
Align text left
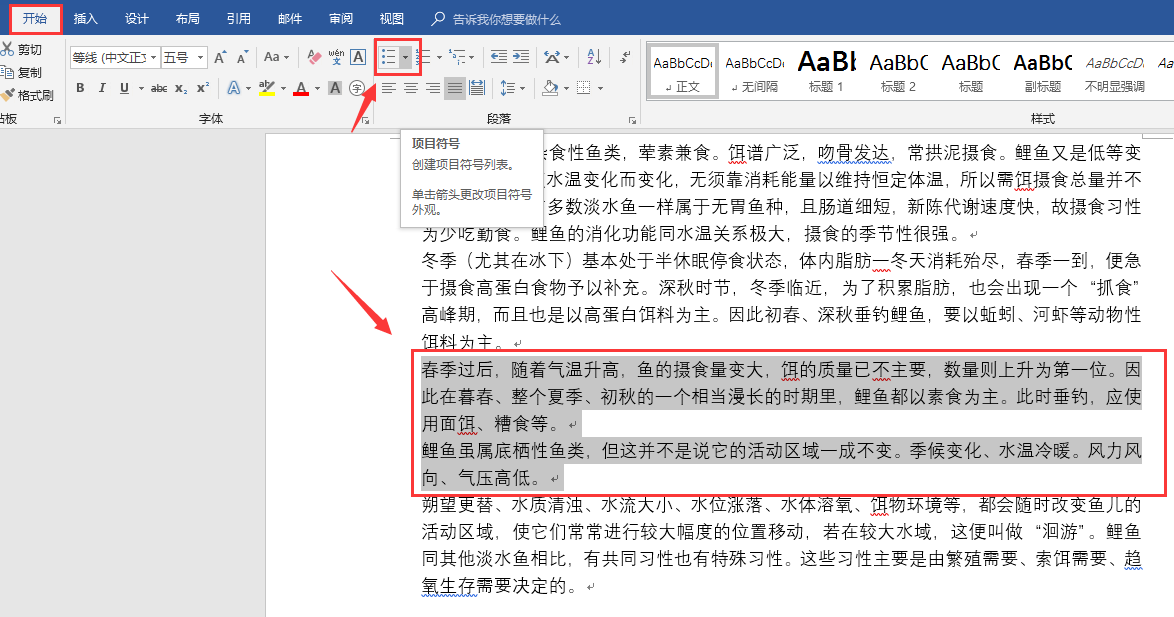[x=389, y=88]
